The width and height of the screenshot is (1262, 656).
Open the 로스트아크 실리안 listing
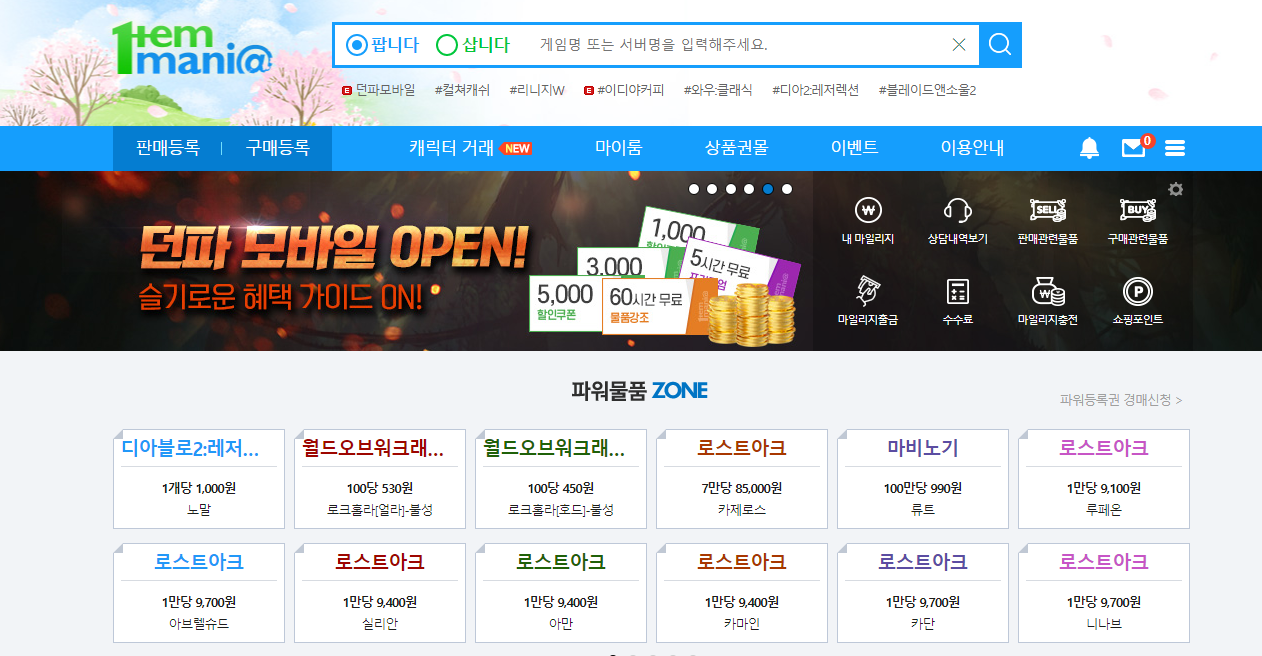[380, 593]
